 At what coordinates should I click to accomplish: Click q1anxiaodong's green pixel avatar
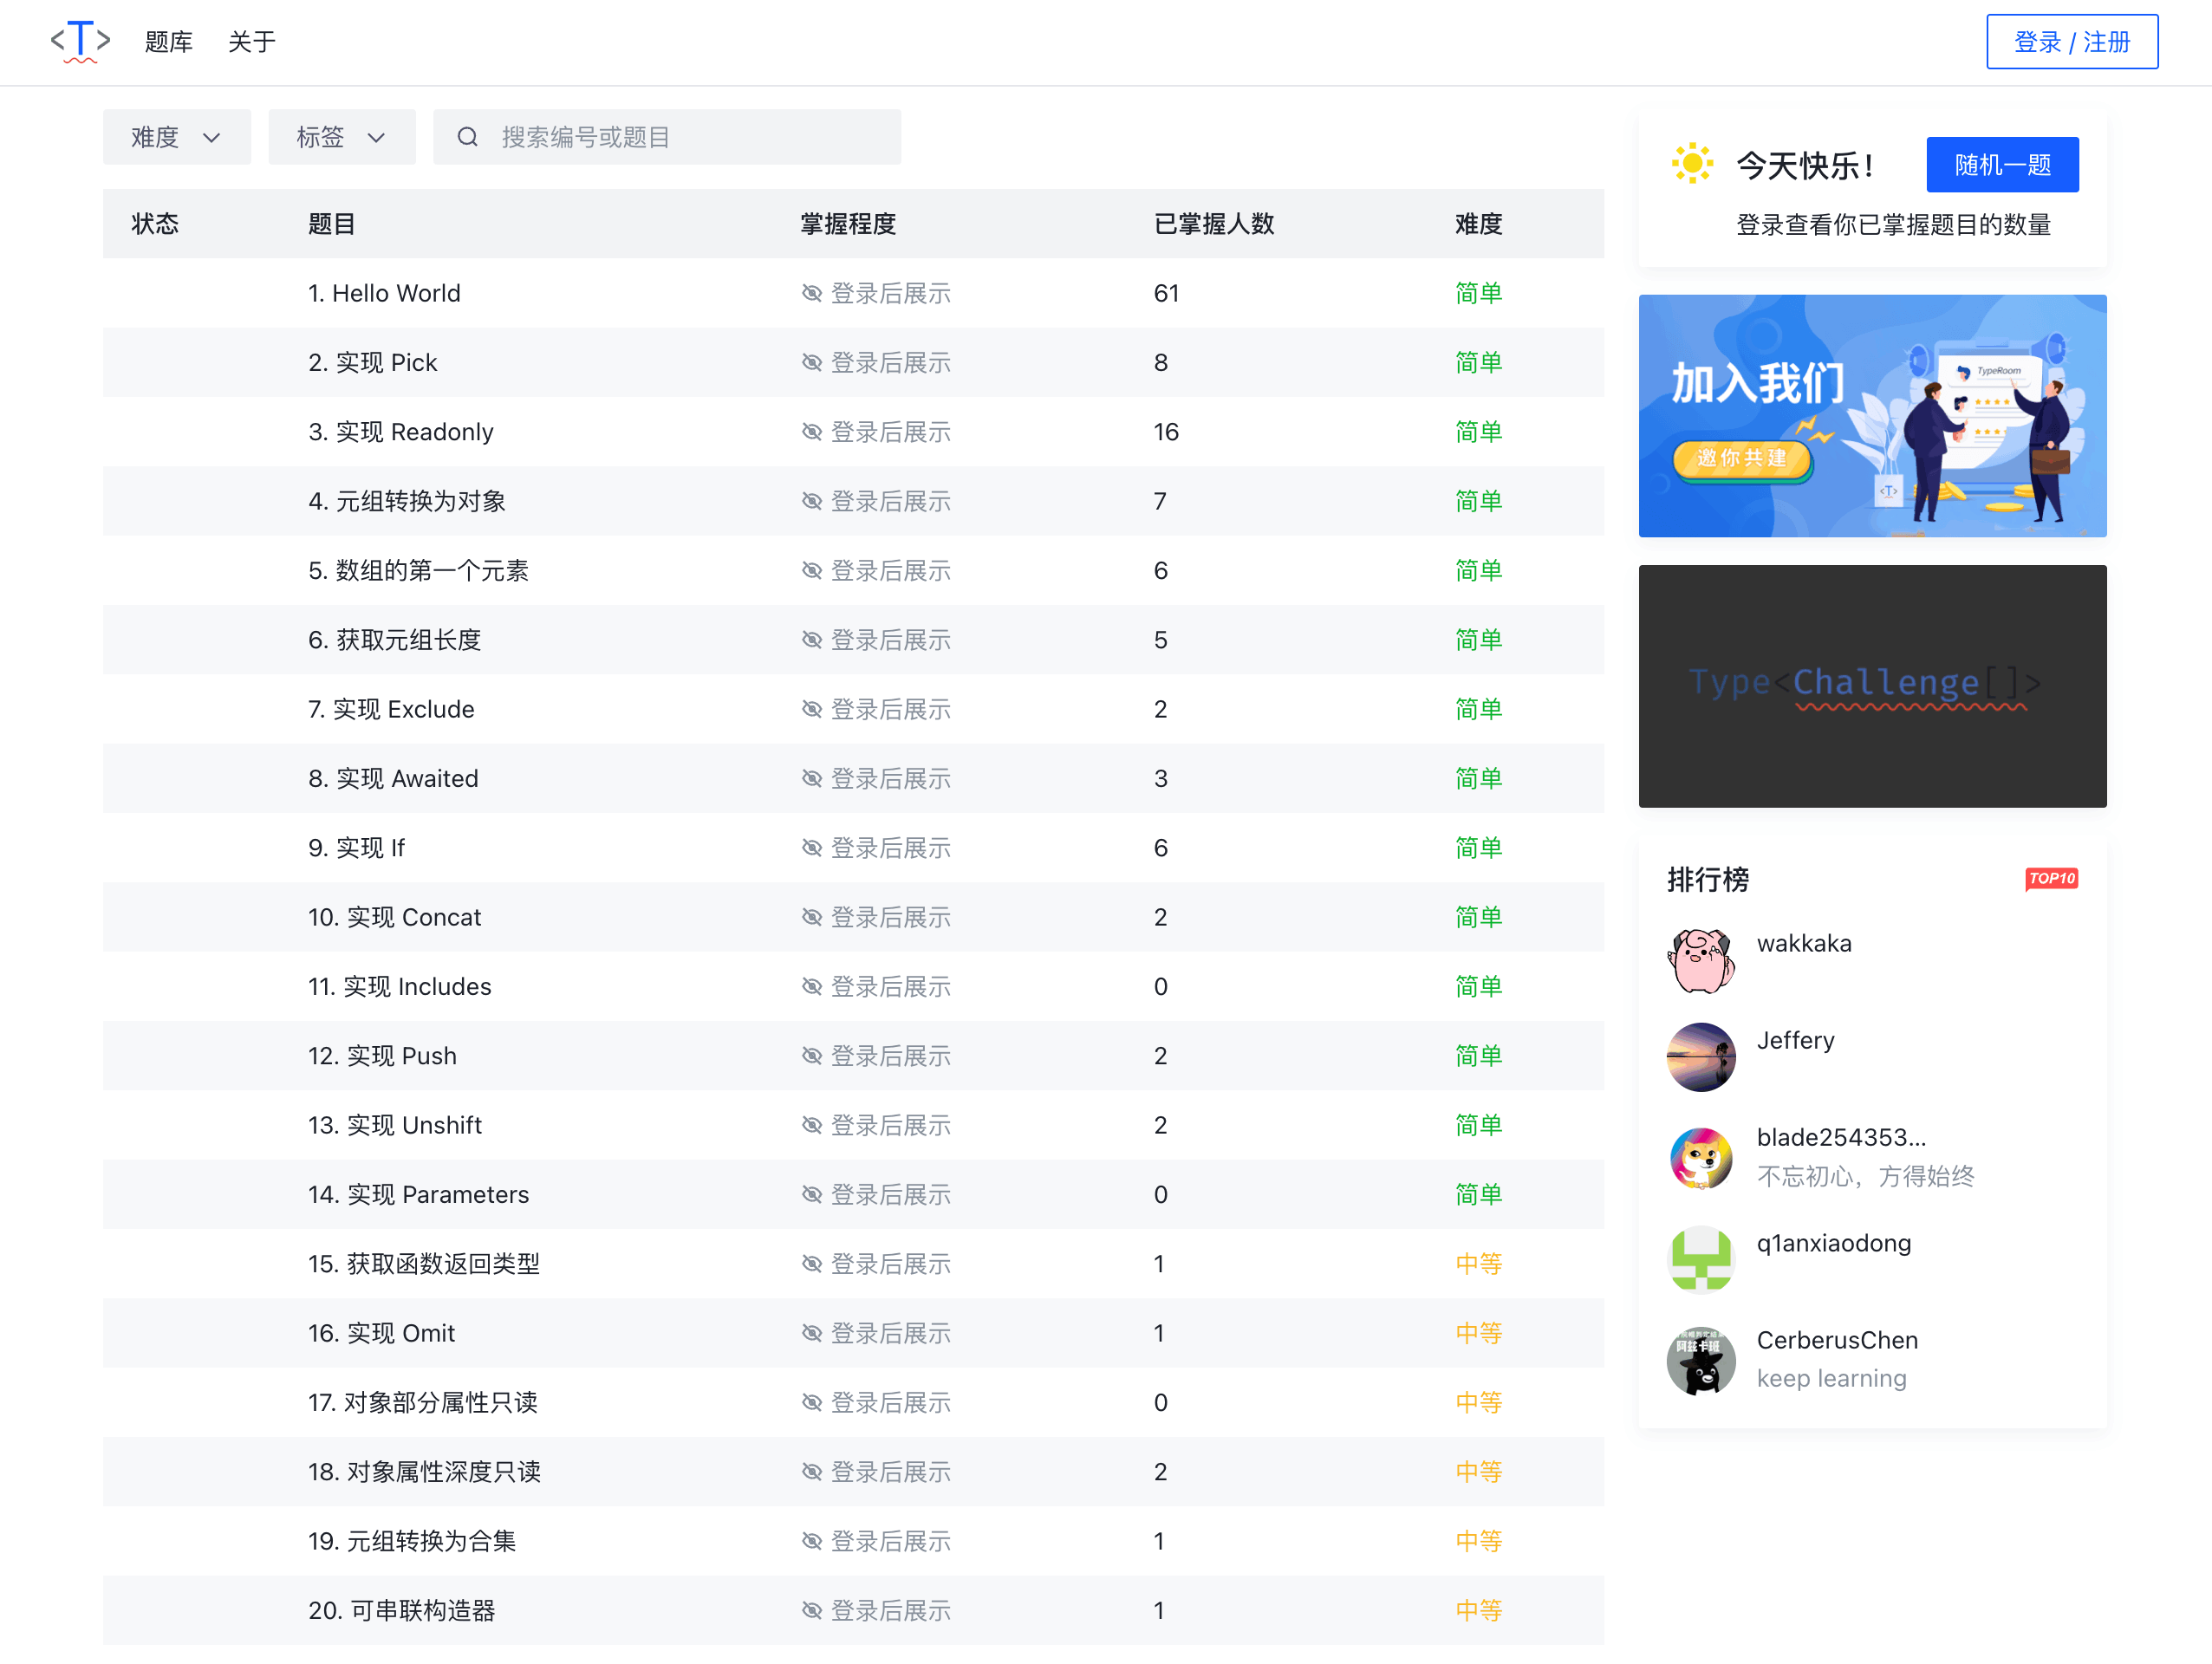pyautogui.click(x=1700, y=1259)
